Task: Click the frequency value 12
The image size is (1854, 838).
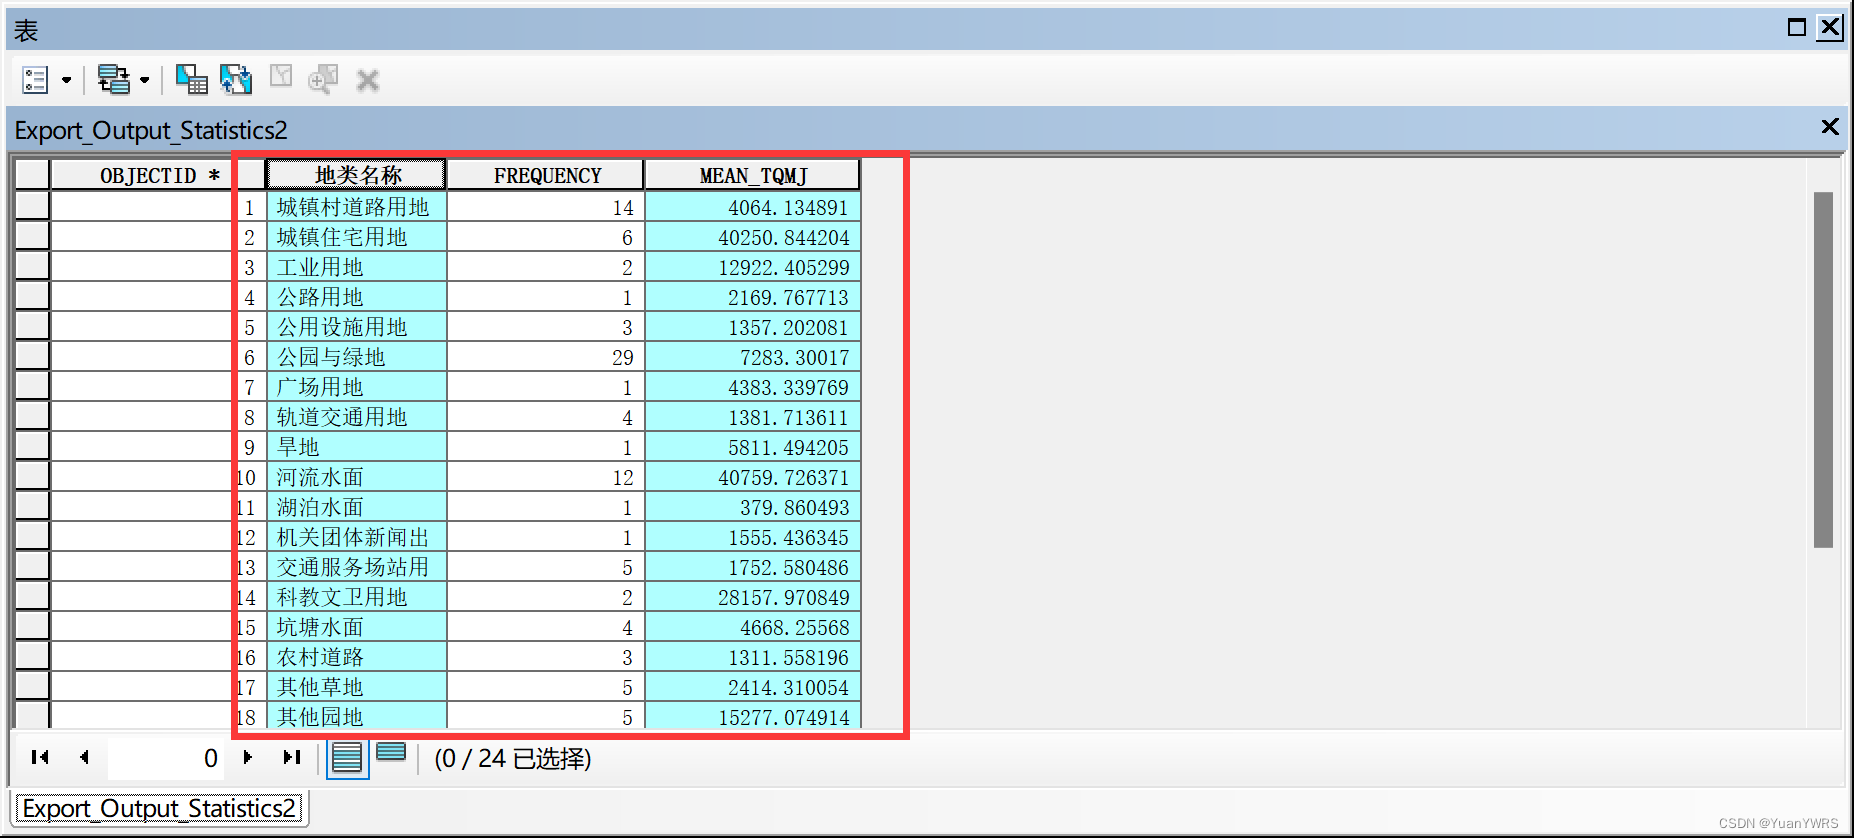Action: (x=622, y=478)
